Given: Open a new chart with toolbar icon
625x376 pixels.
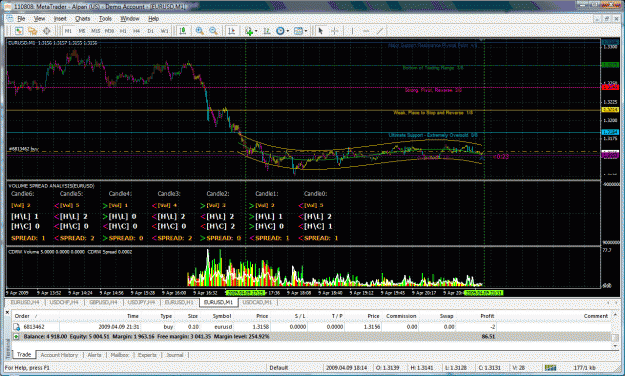Looking at the screenshot, I should tap(19, 31).
